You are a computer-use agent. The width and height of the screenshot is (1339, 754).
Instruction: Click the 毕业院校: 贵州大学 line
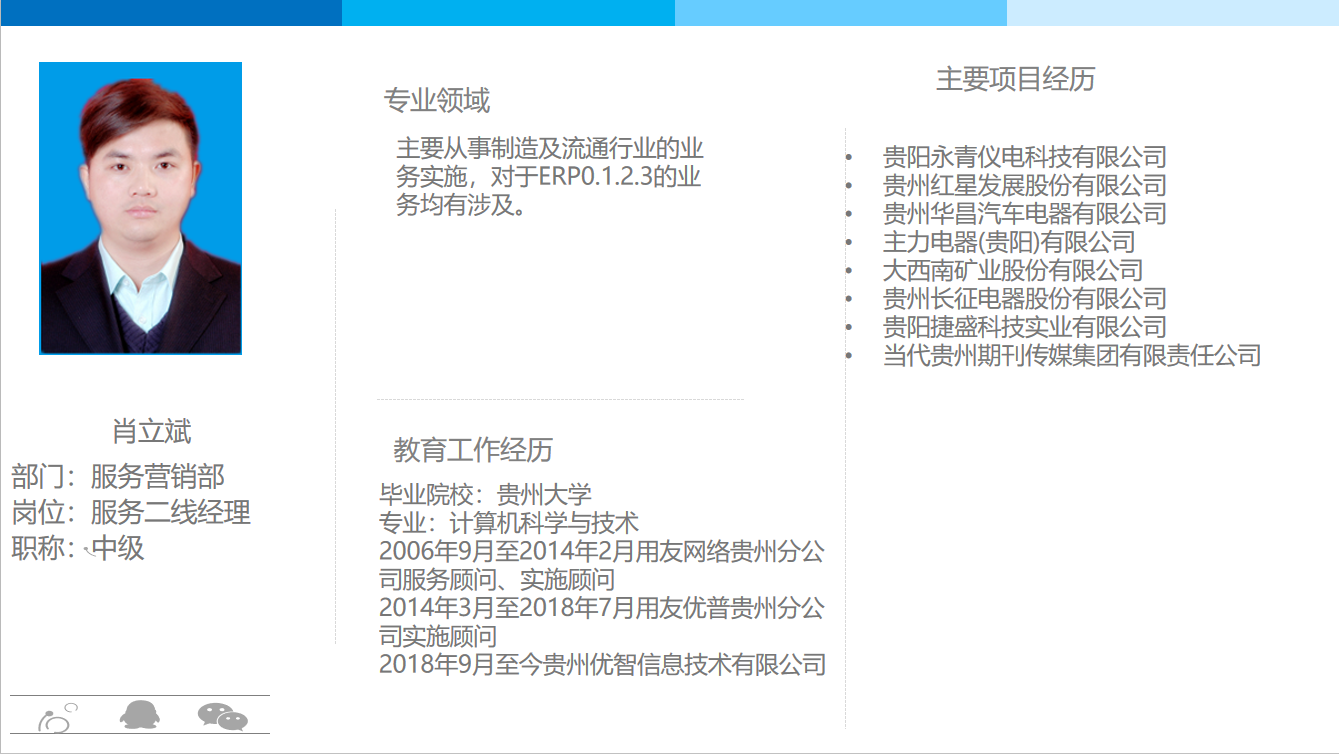tap(485, 494)
